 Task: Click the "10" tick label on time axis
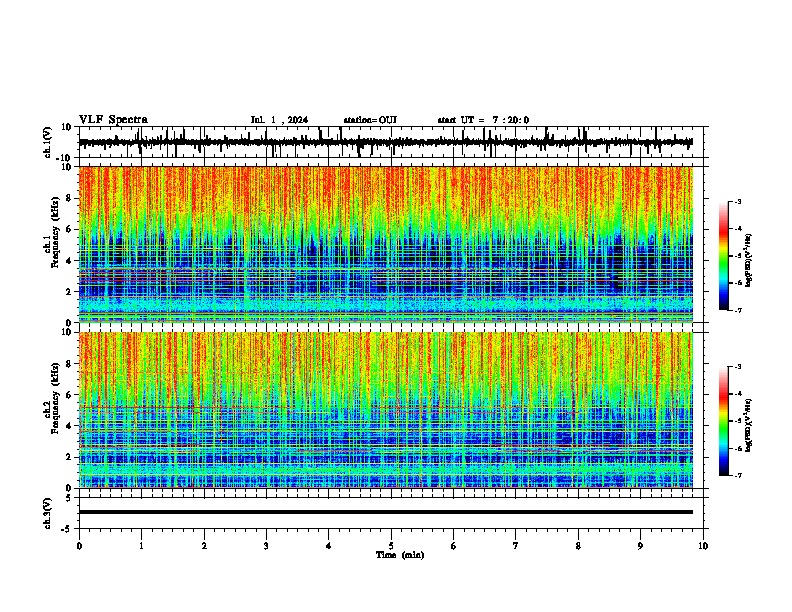[703, 546]
